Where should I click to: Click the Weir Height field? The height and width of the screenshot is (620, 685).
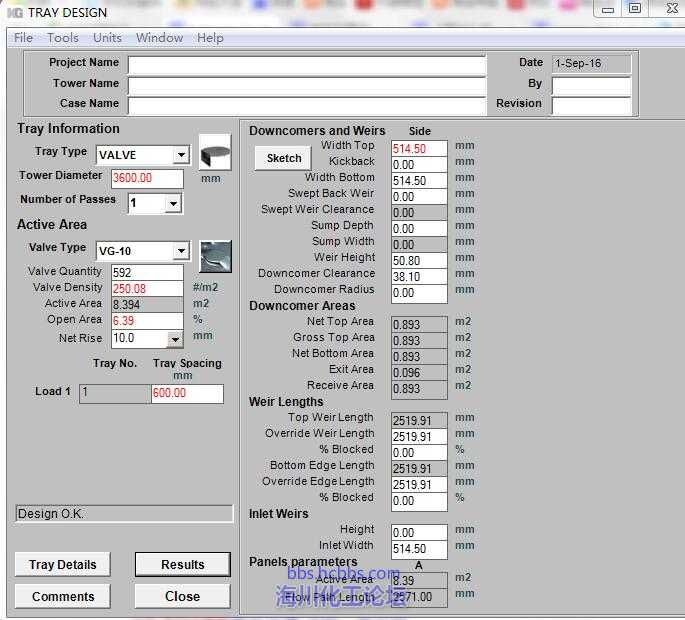pos(419,261)
